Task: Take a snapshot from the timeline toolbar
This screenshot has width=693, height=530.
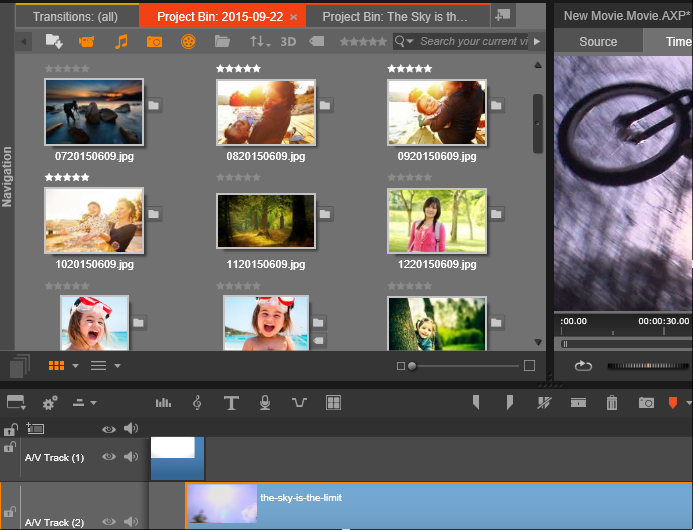Action: 646,403
